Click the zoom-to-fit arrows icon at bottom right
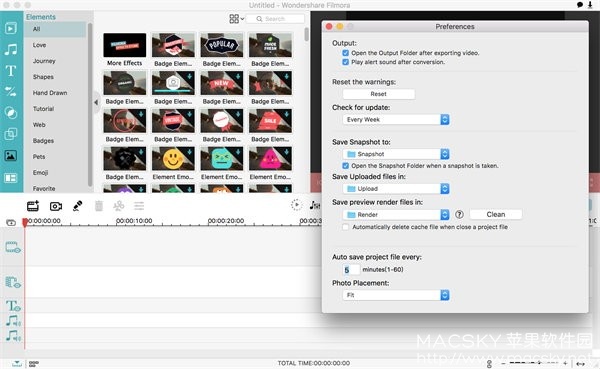The image size is (600, 369). (x=580, y=364)
